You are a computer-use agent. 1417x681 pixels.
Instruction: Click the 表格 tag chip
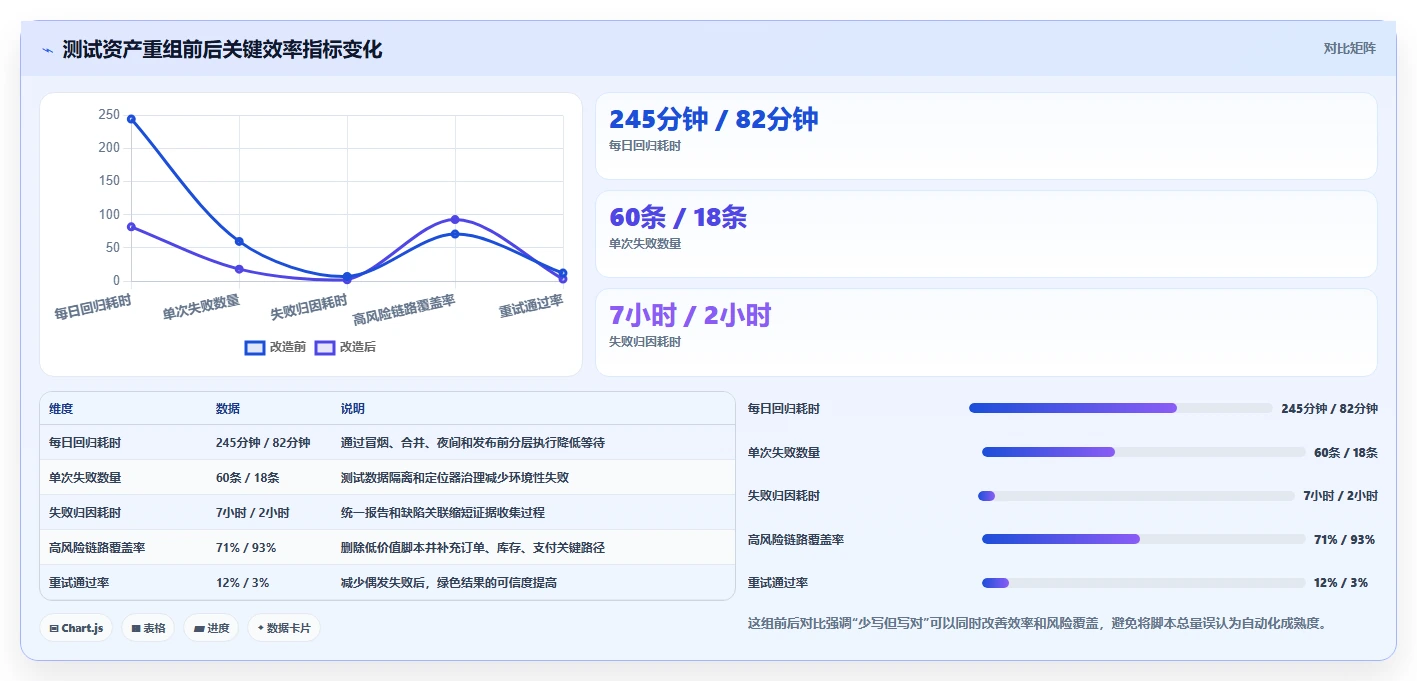(x=148, y=628)
